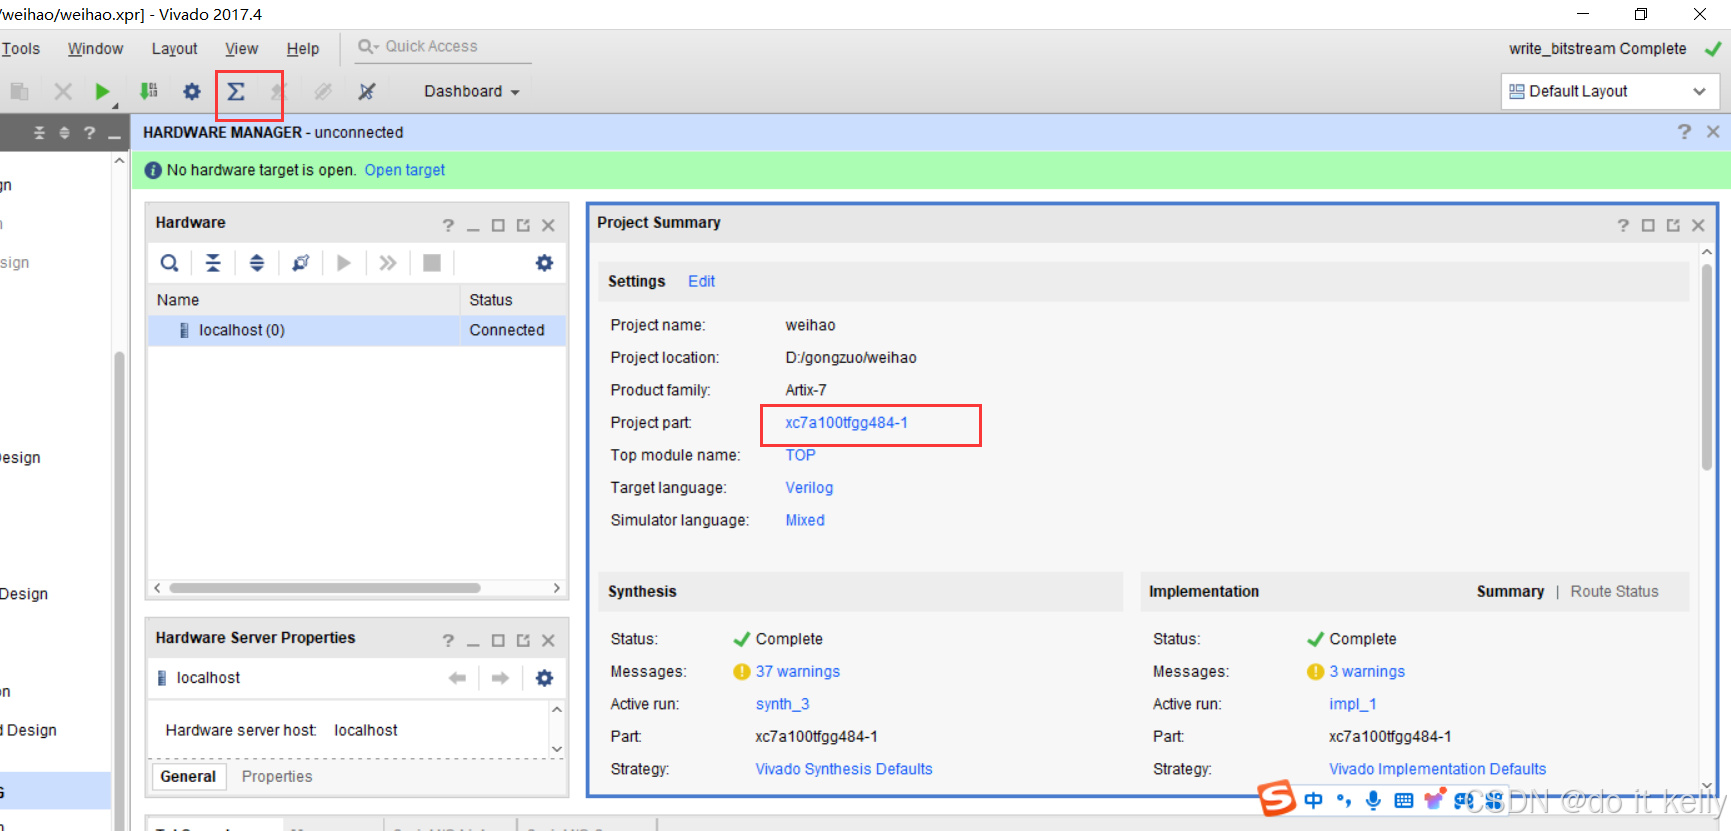Click search icon in Hardware panel

coord(170,263)
